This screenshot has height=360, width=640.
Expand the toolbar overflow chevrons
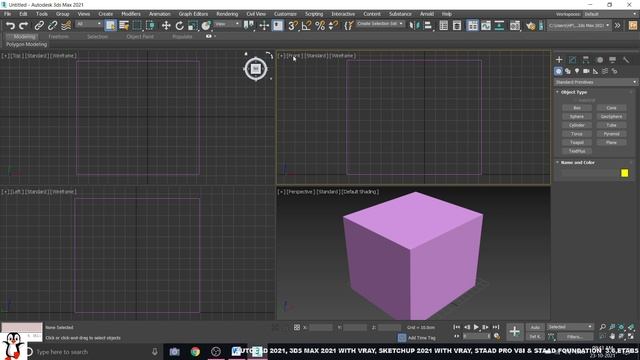click(618, 25)
